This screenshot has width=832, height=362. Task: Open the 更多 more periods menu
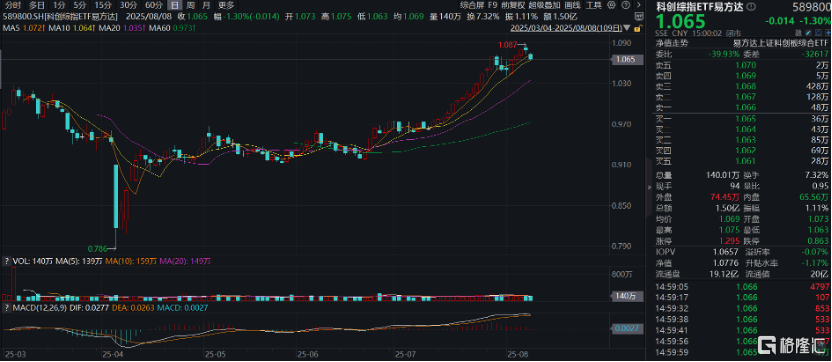[x=226, y=5]
